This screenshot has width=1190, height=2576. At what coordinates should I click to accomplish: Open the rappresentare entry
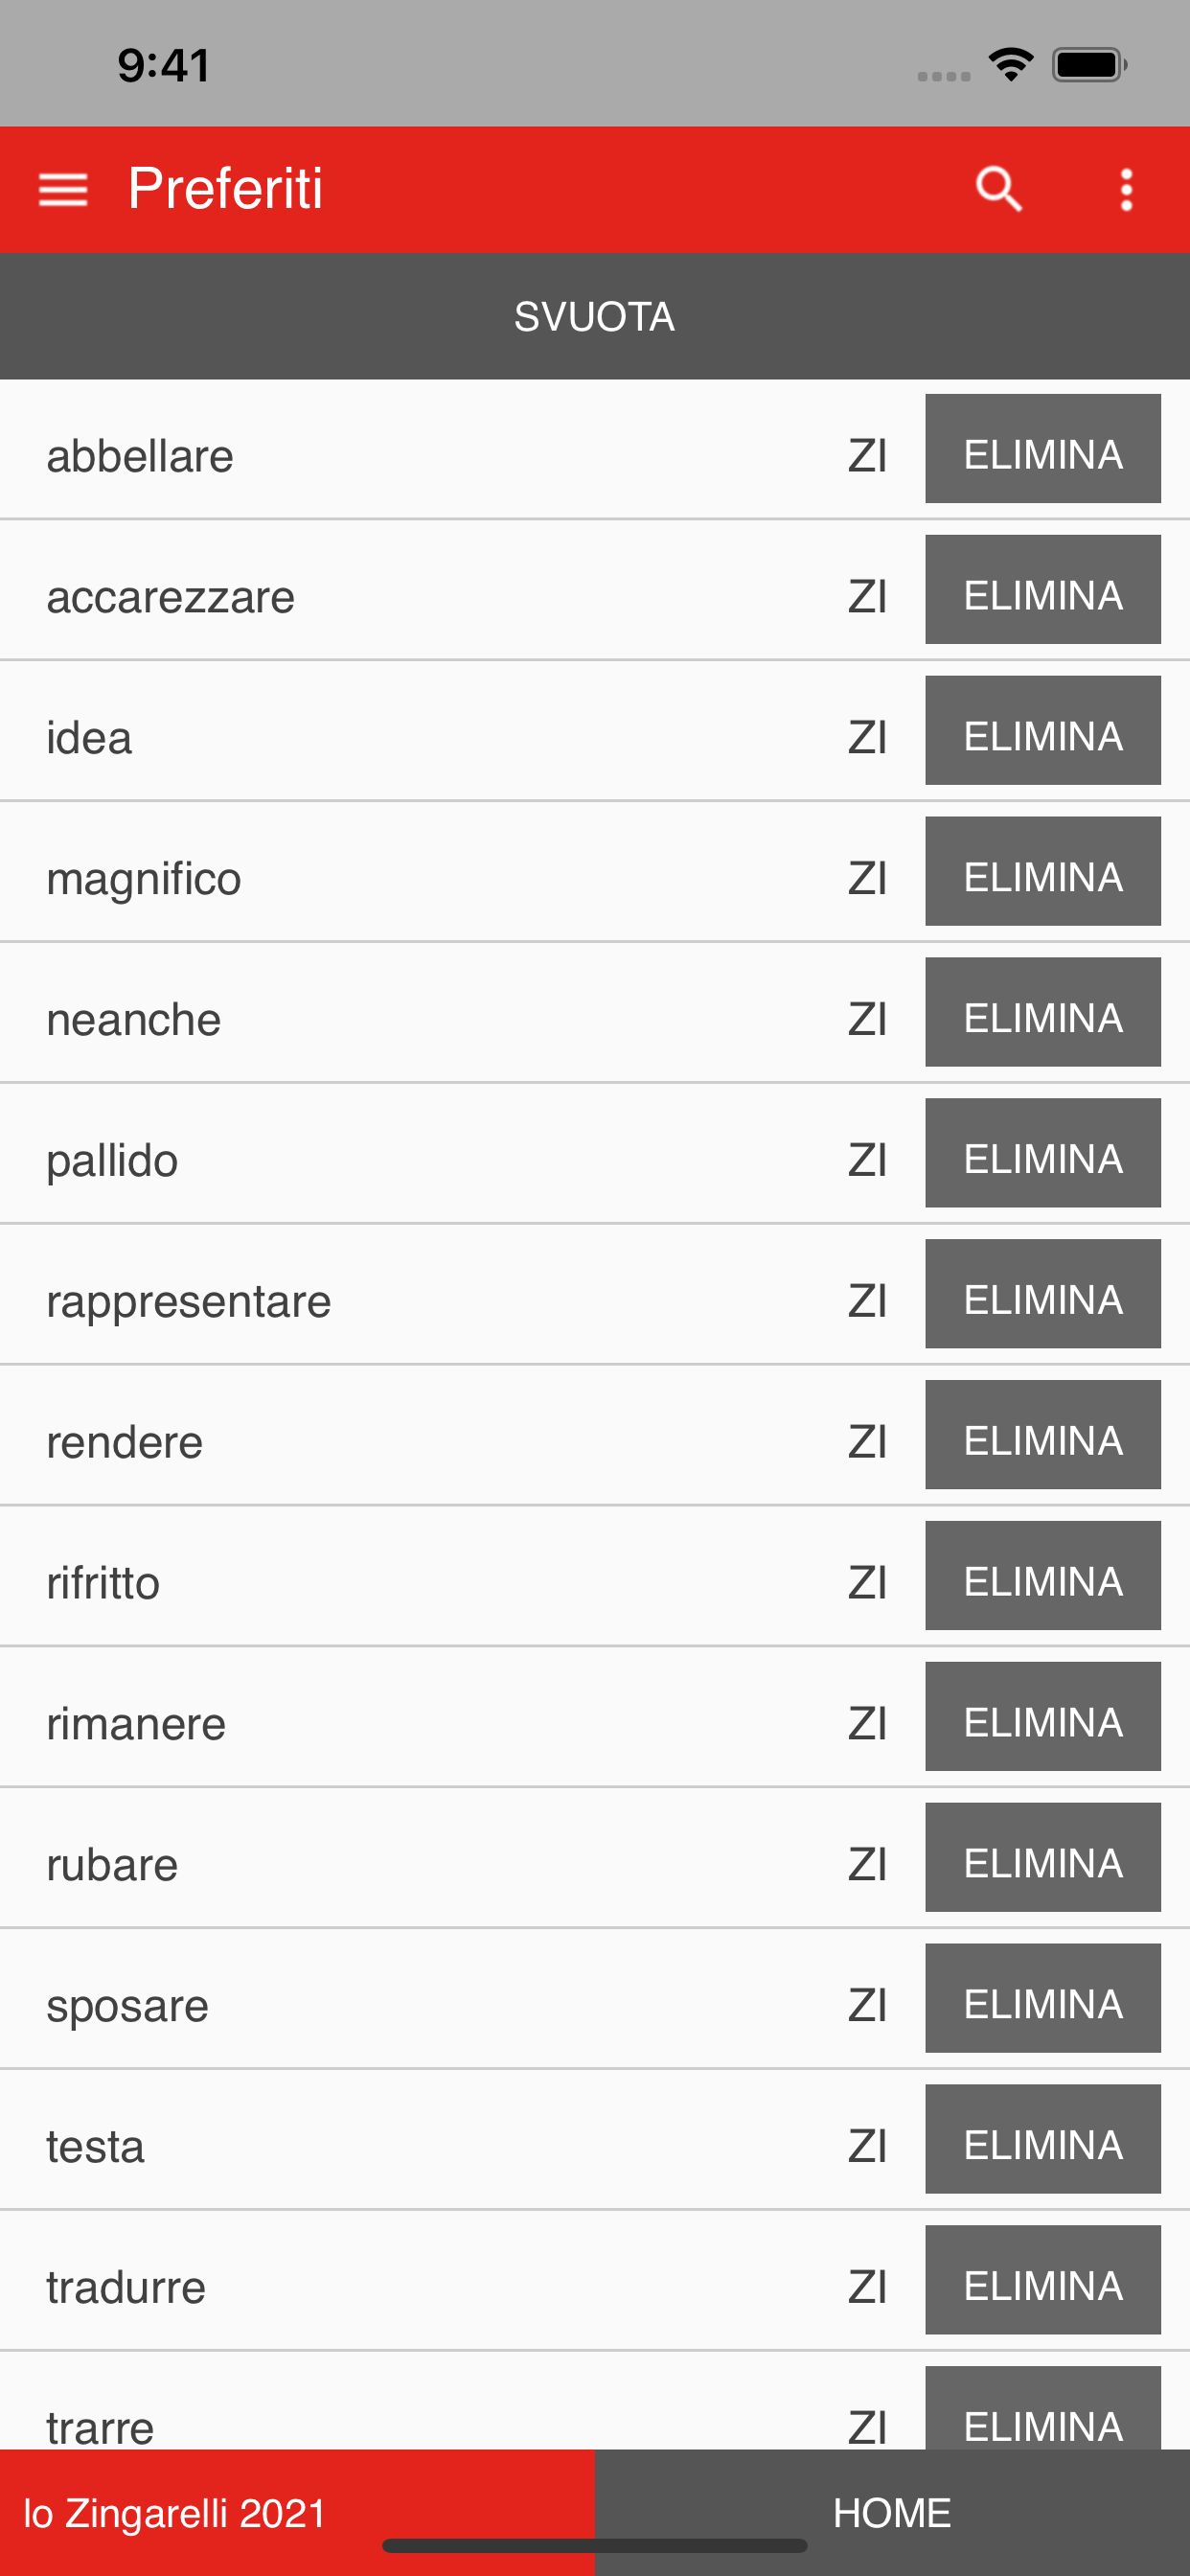pyautogui.click(x=189, y=1302)
